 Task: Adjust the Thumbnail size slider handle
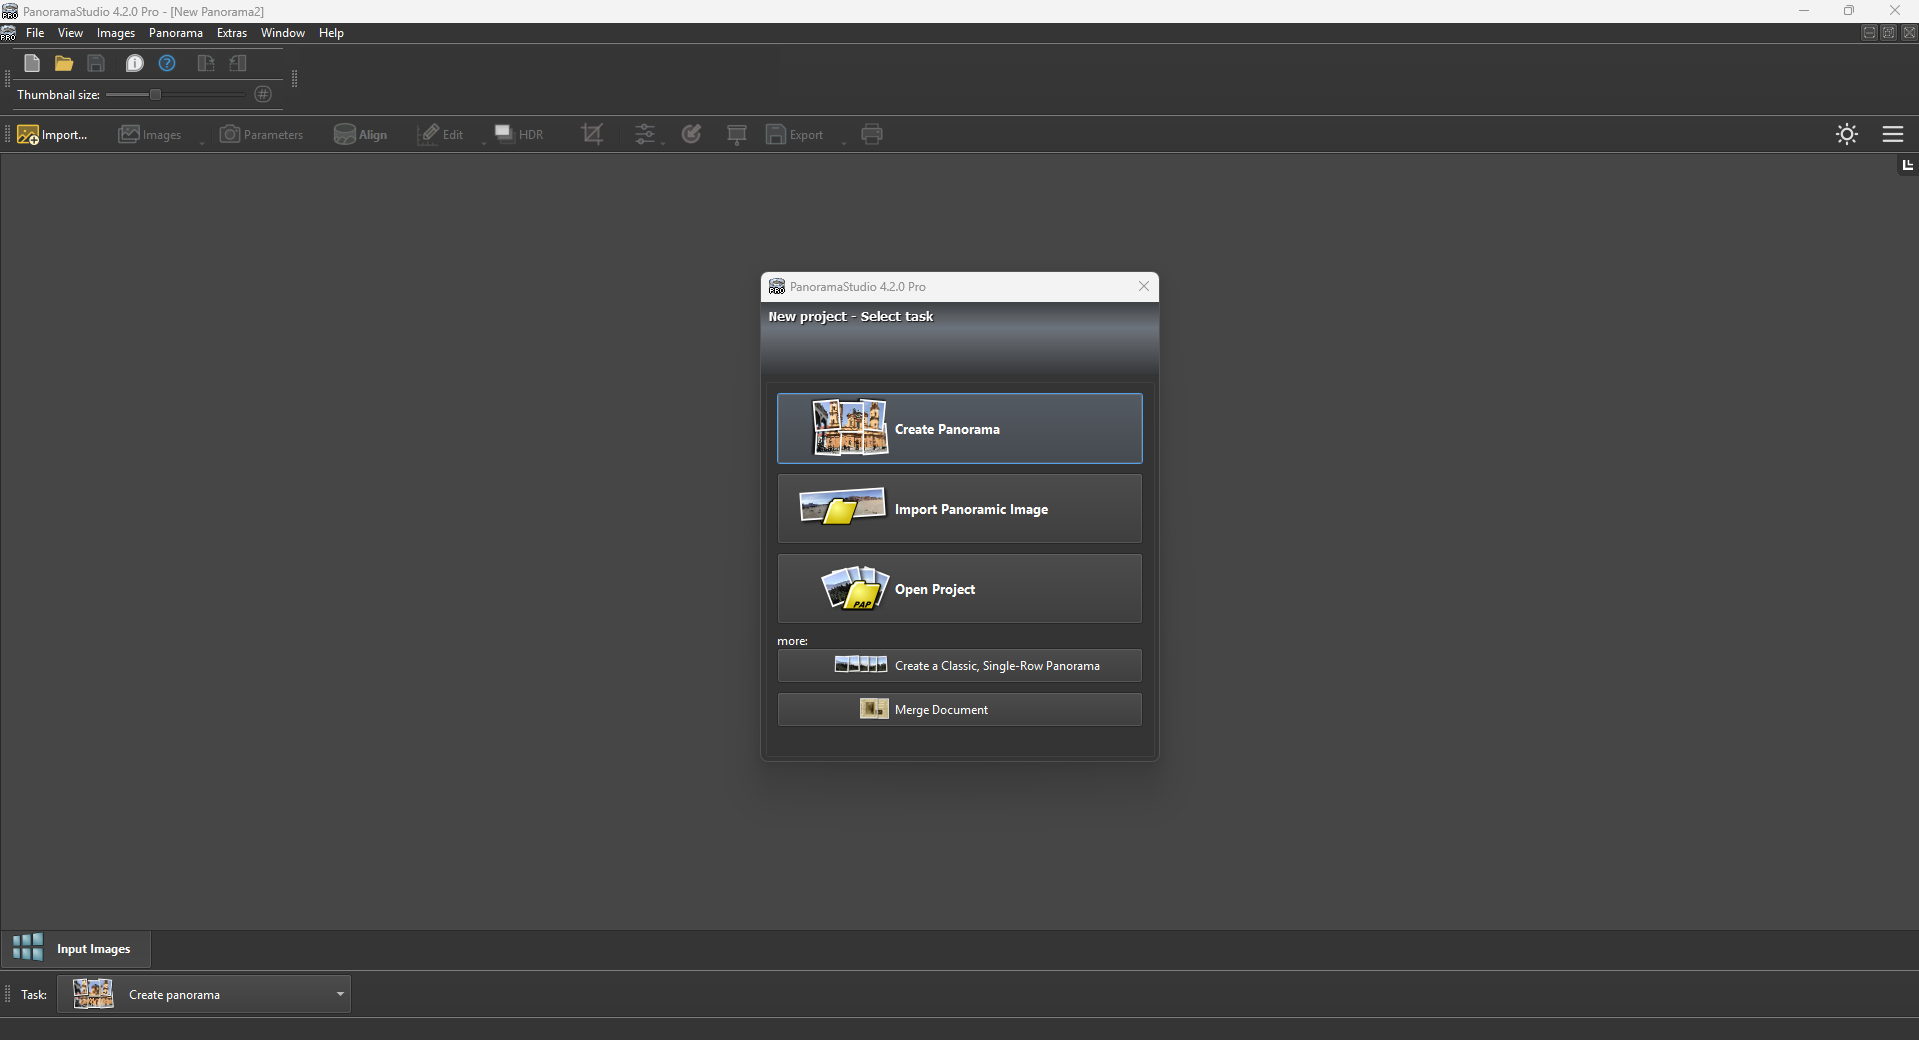pyautogui.click(x=155, y=94)
